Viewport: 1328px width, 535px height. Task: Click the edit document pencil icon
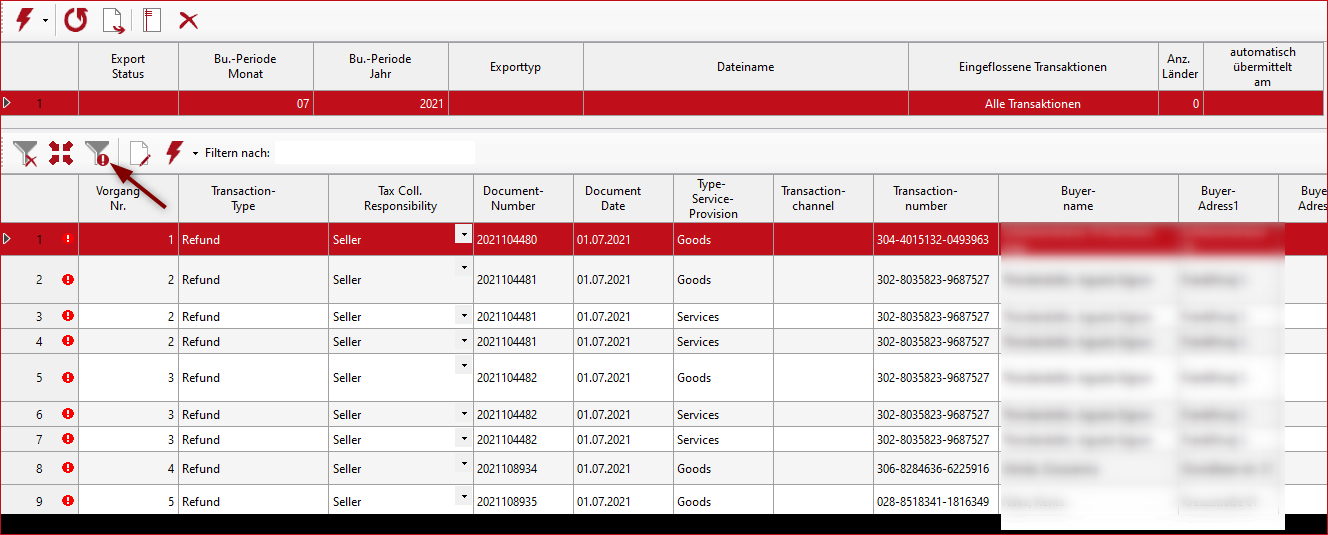[x=139, y=153]
